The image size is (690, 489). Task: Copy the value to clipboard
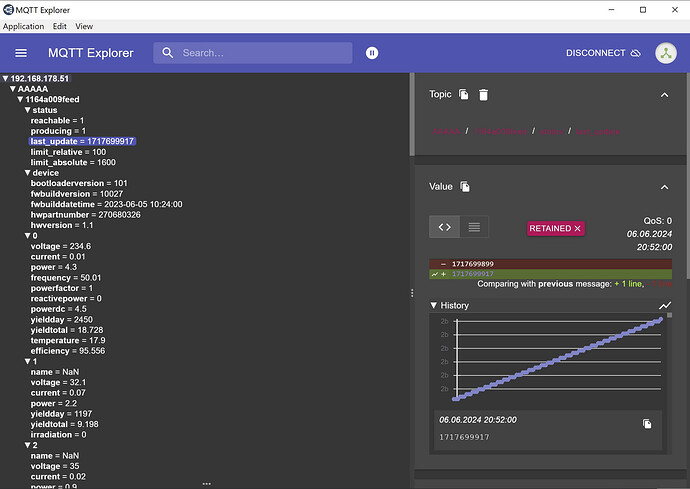point(465,187)
